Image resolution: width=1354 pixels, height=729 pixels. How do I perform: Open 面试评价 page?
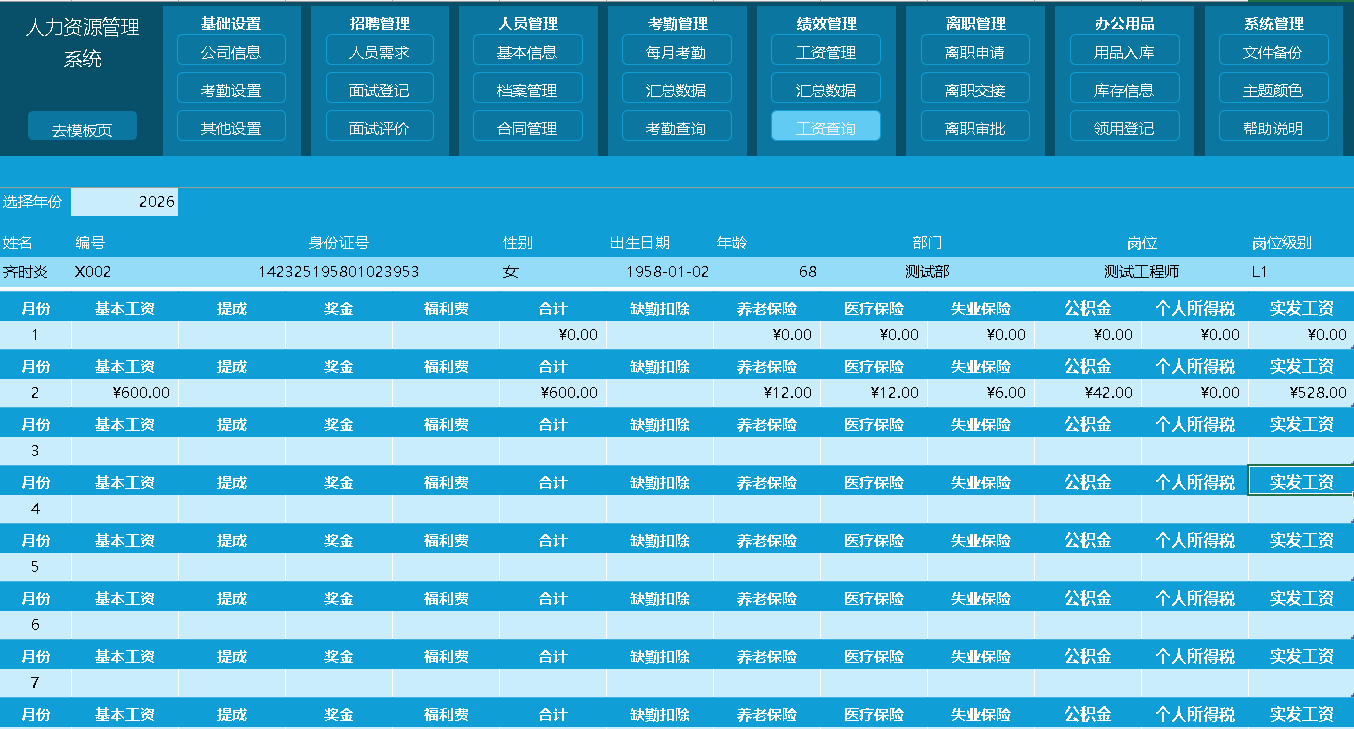(x=379, y=128)
